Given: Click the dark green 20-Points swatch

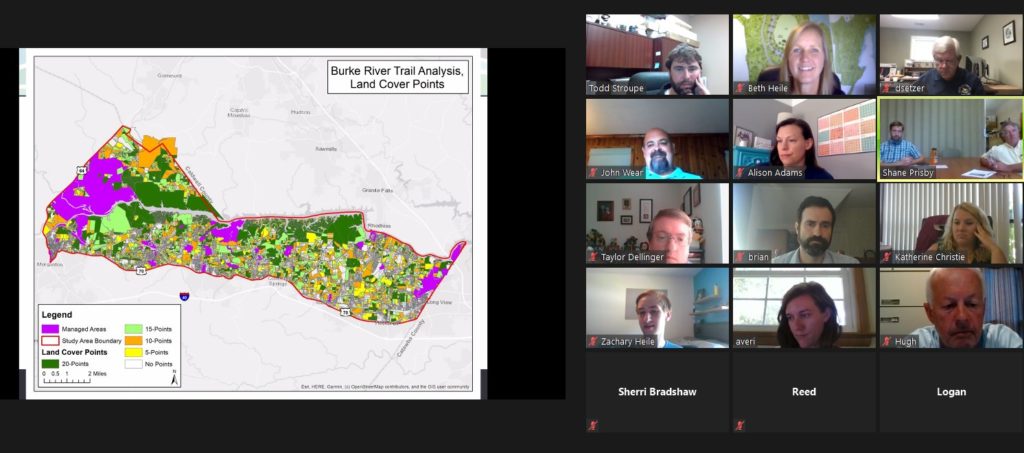Looking at the screenshot, I should click(50, 364).
